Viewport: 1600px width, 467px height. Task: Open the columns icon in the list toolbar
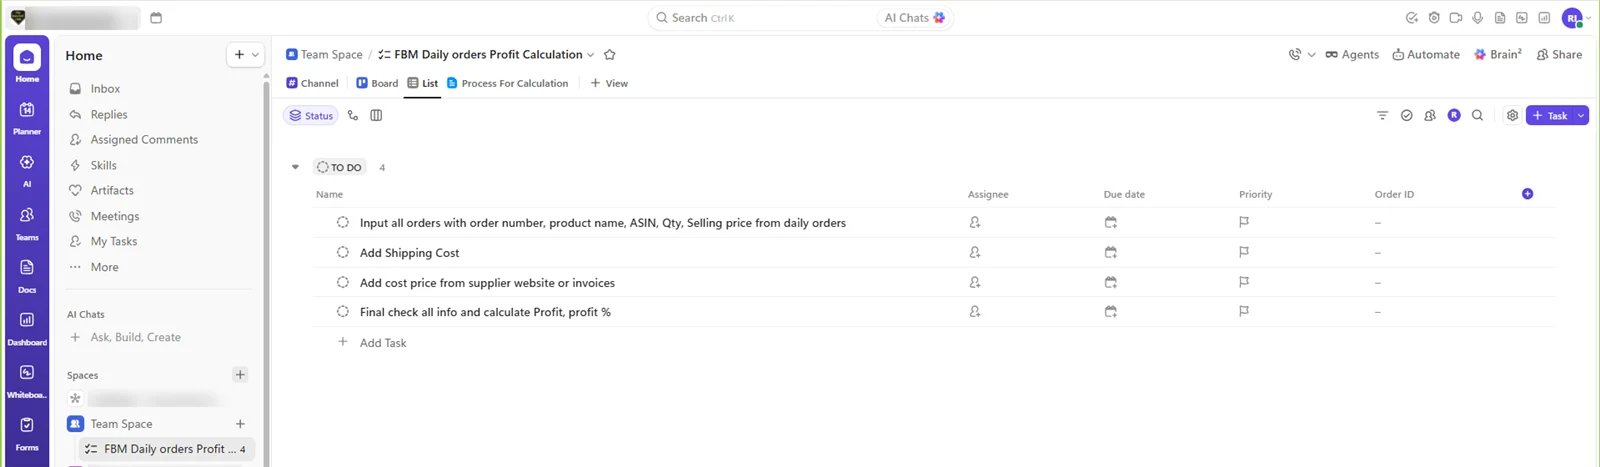coord(376,116)
